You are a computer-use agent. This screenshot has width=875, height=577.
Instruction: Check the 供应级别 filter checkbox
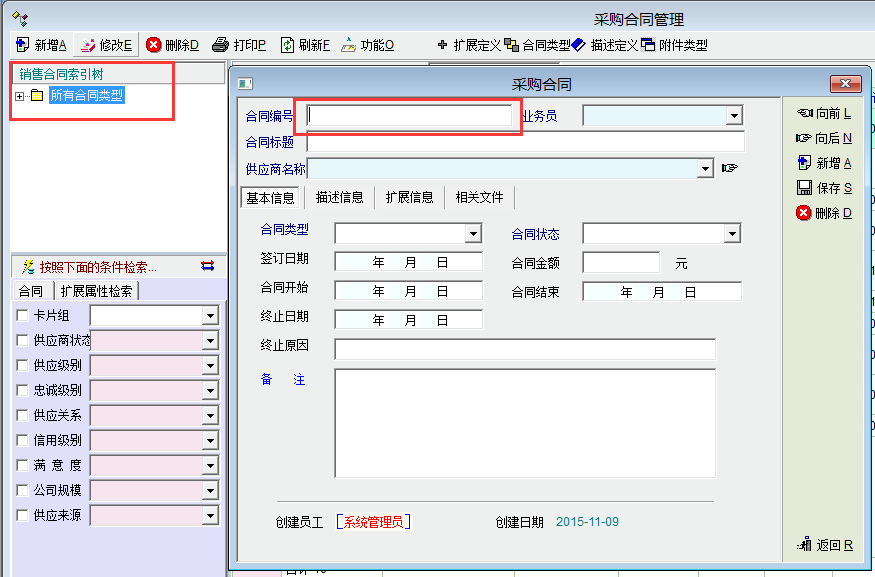(22, 365)
